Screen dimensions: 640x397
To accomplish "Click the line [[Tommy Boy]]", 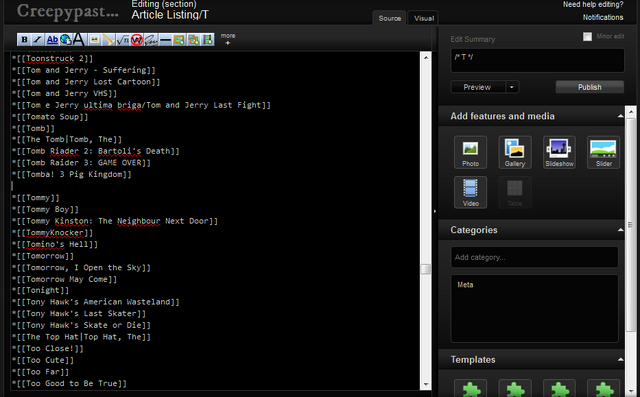I will [45, 209].
